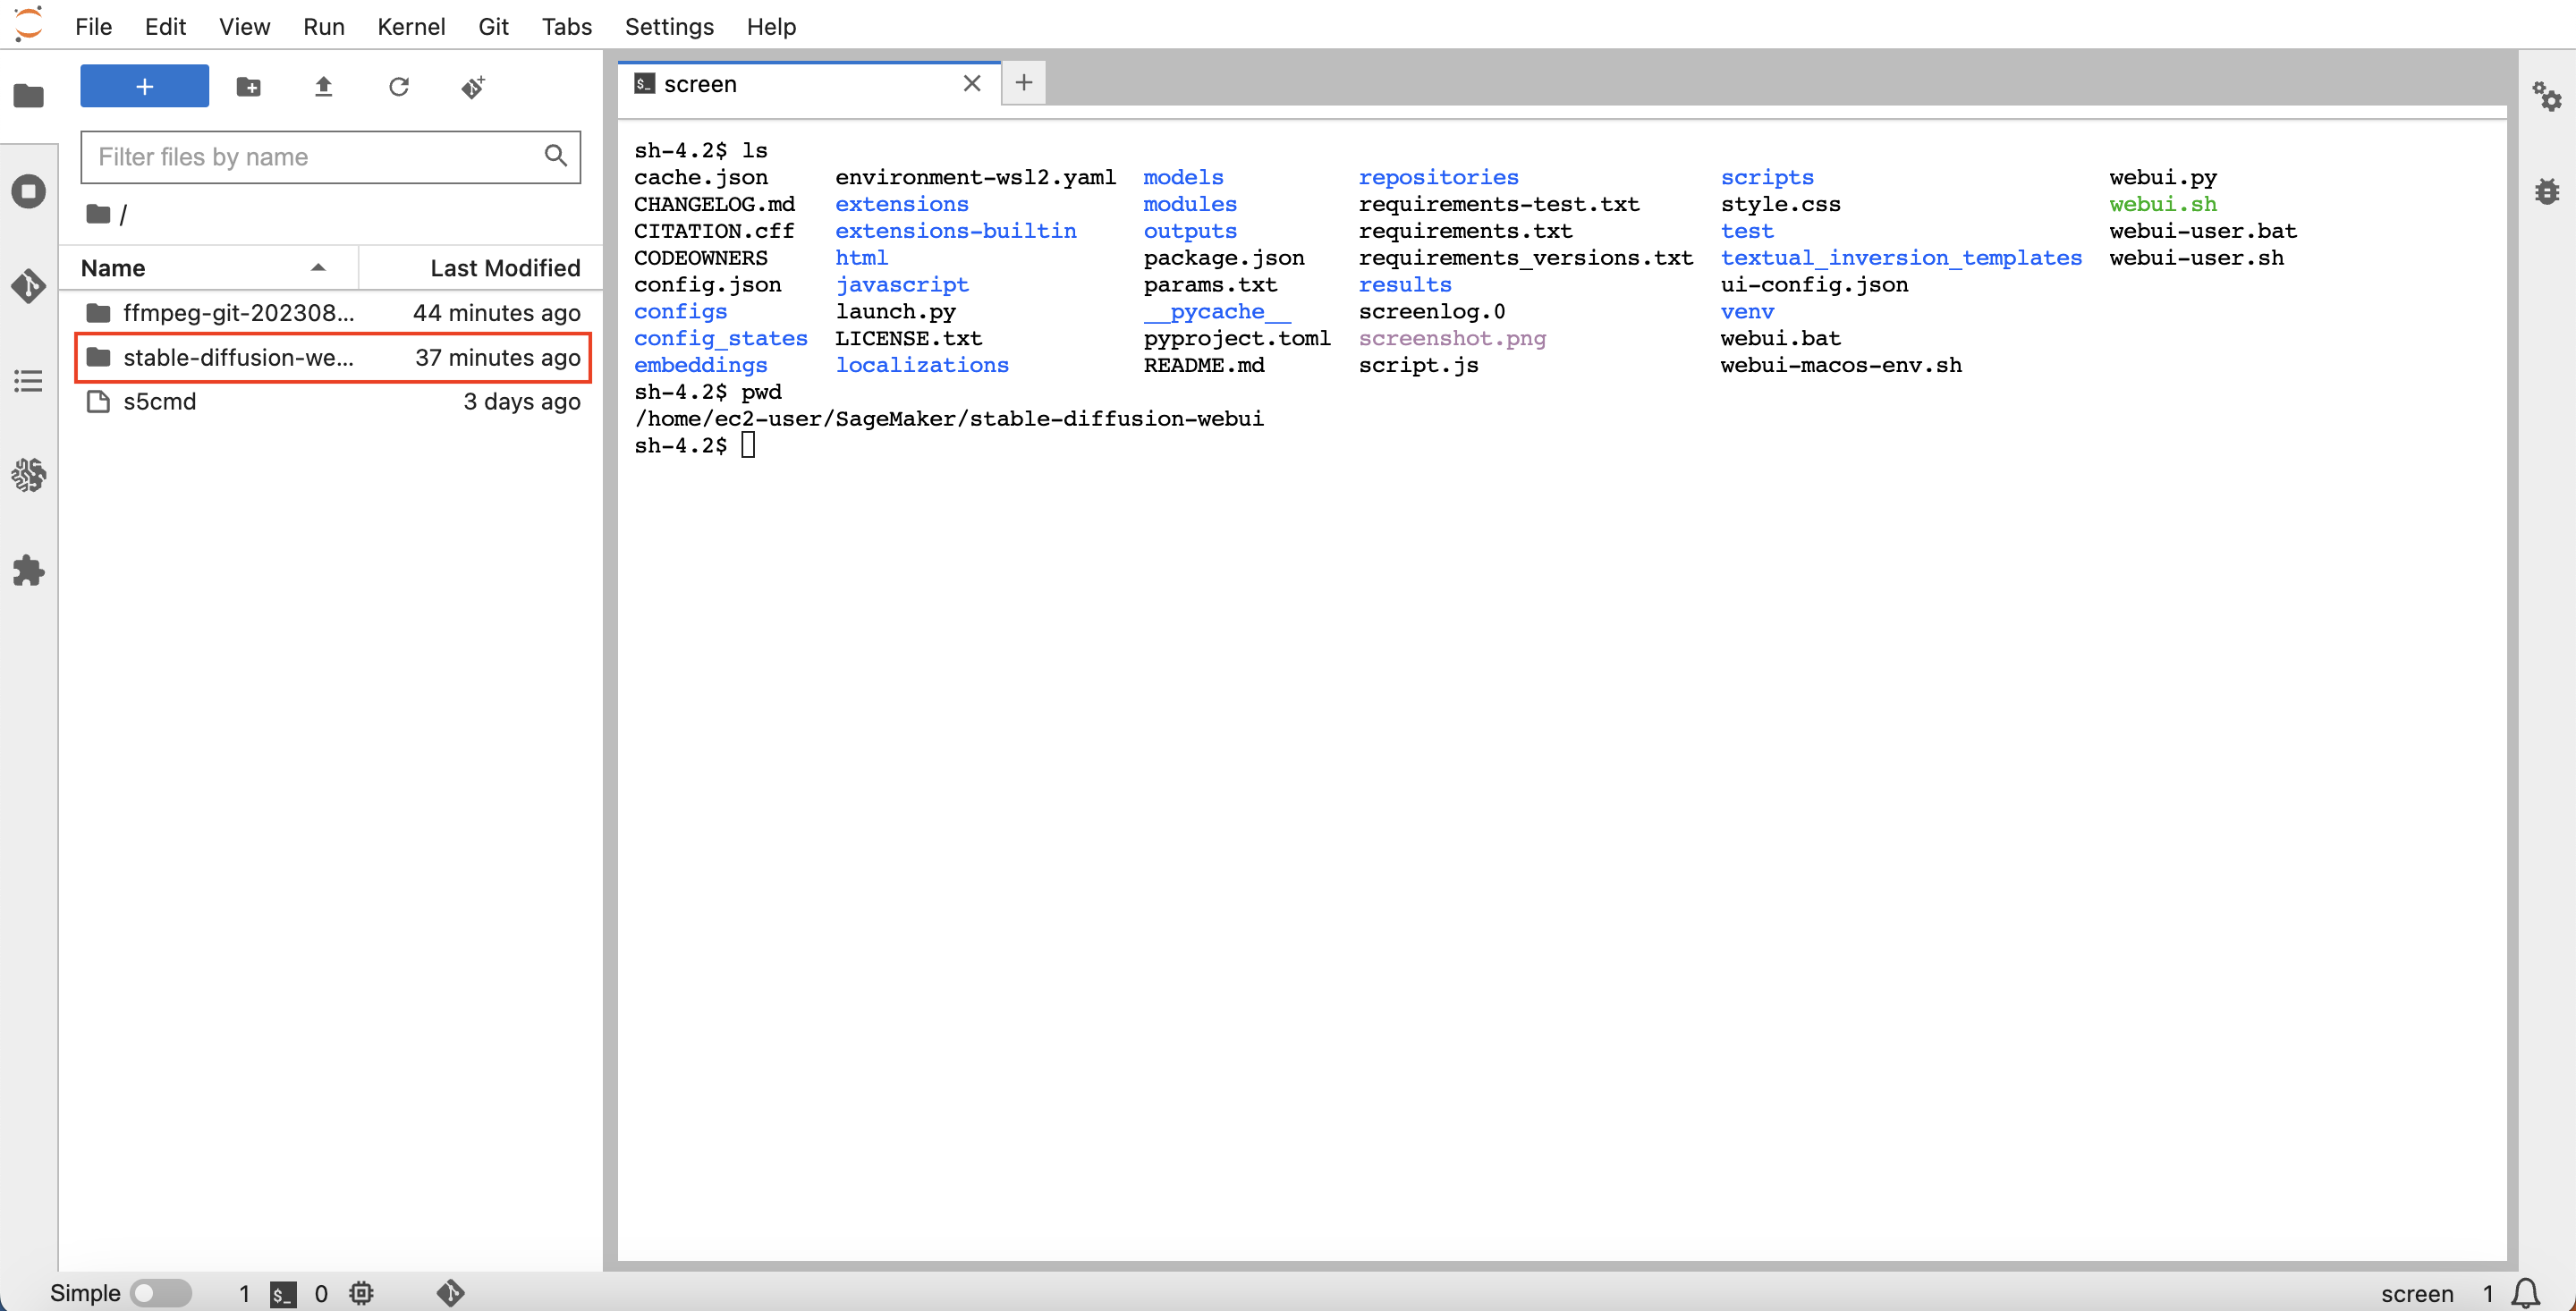The width and height of the screenshot is (2576, 1311).
Task: Click the Filter files by name field
Action: [x=310, y=157]
